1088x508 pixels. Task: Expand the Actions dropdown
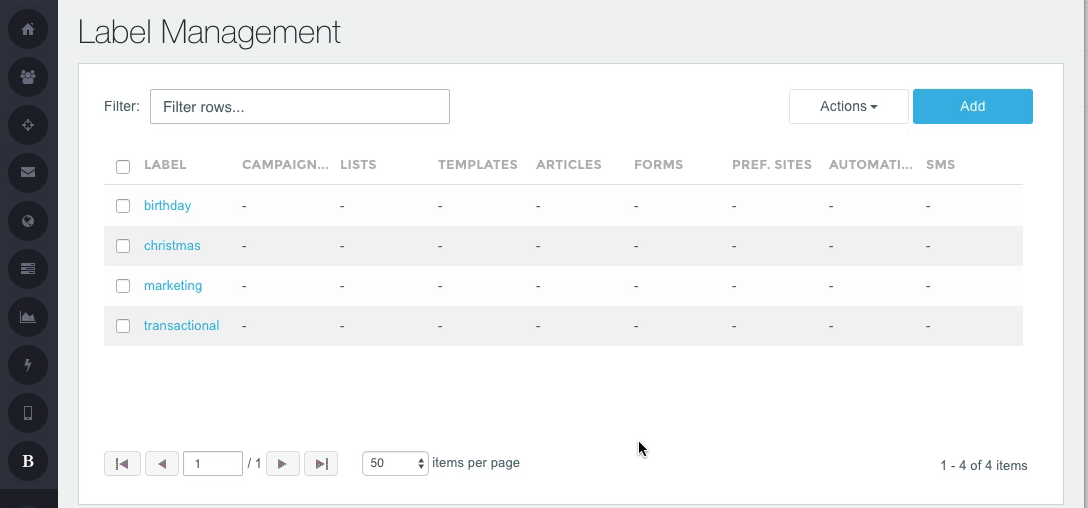848,107
